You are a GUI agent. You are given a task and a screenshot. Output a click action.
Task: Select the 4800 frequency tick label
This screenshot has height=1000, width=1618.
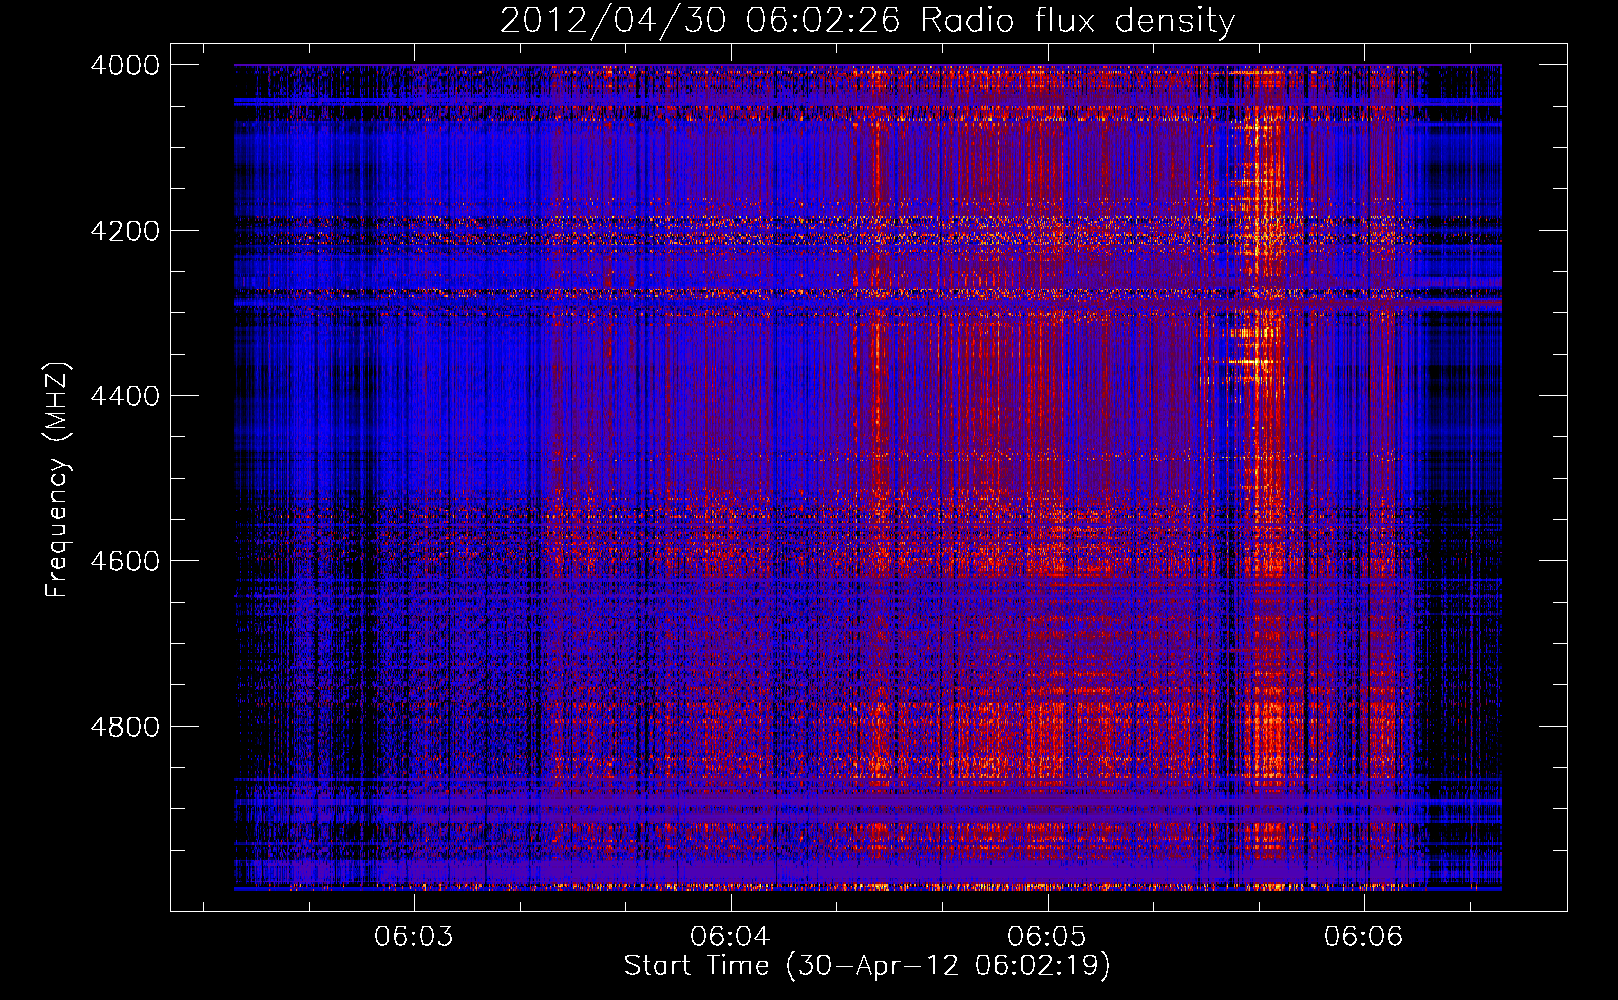[x=125, y=727]
